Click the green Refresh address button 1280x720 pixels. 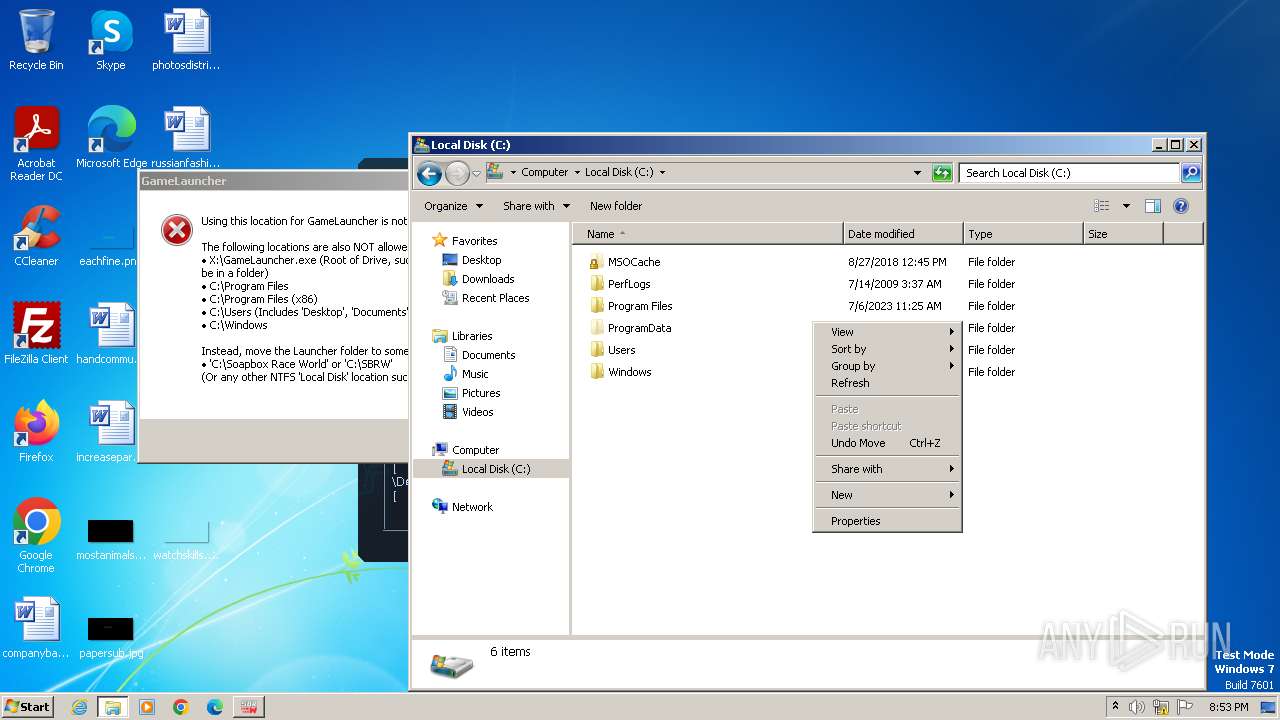click(942, 173)
